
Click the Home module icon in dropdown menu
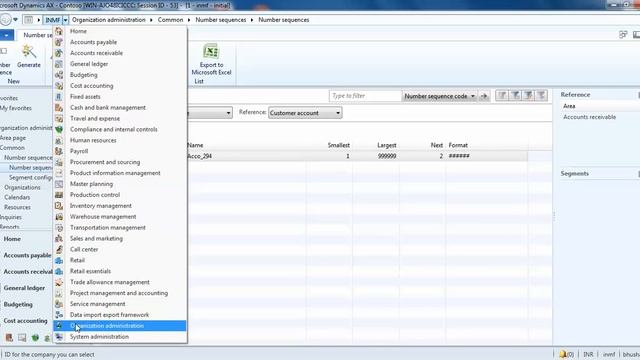pos(59,31)
